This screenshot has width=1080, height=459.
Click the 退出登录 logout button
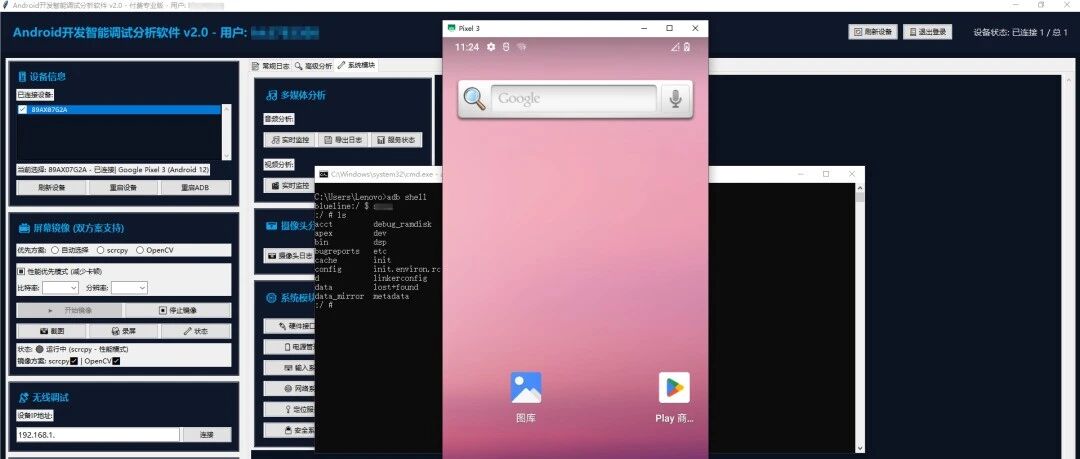[928, 32]
